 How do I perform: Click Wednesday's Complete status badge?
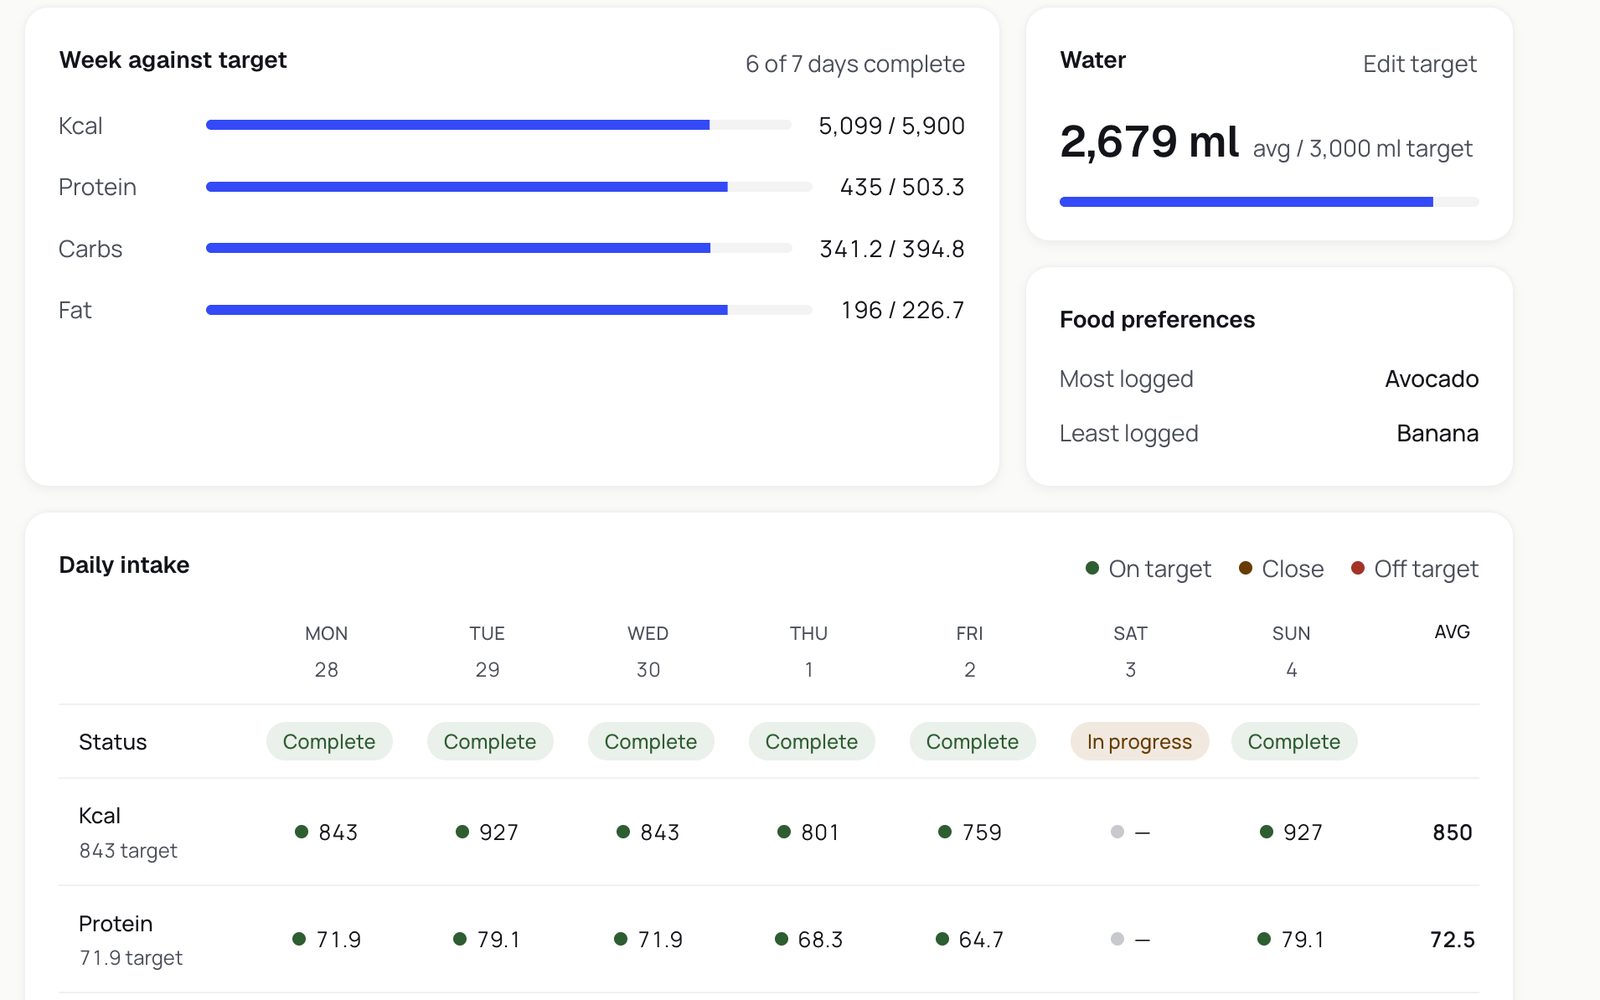(651, 742)
